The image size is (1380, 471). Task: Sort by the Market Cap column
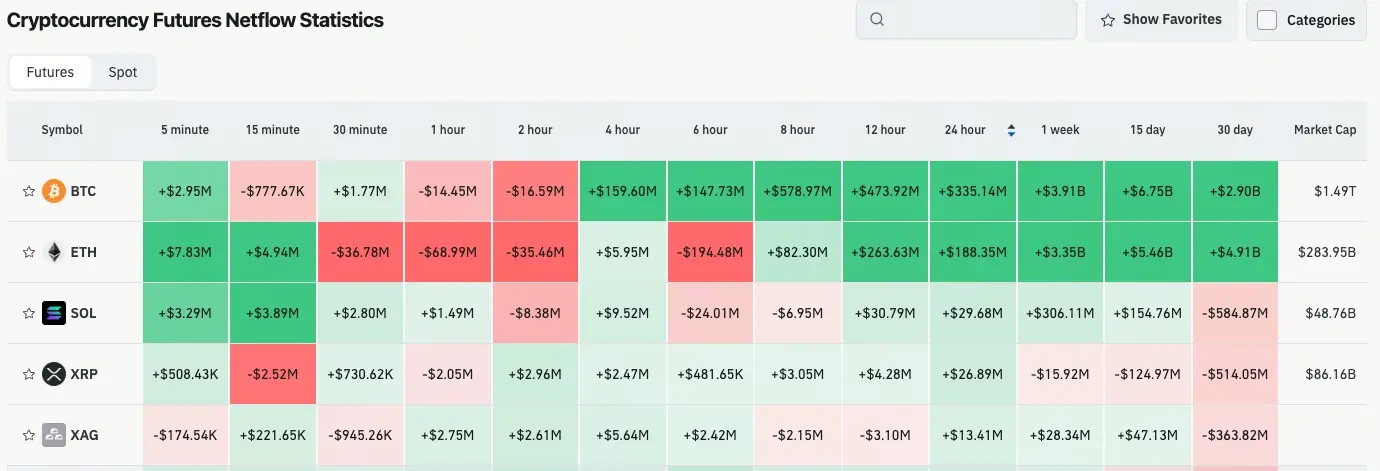coord(1324,130)
